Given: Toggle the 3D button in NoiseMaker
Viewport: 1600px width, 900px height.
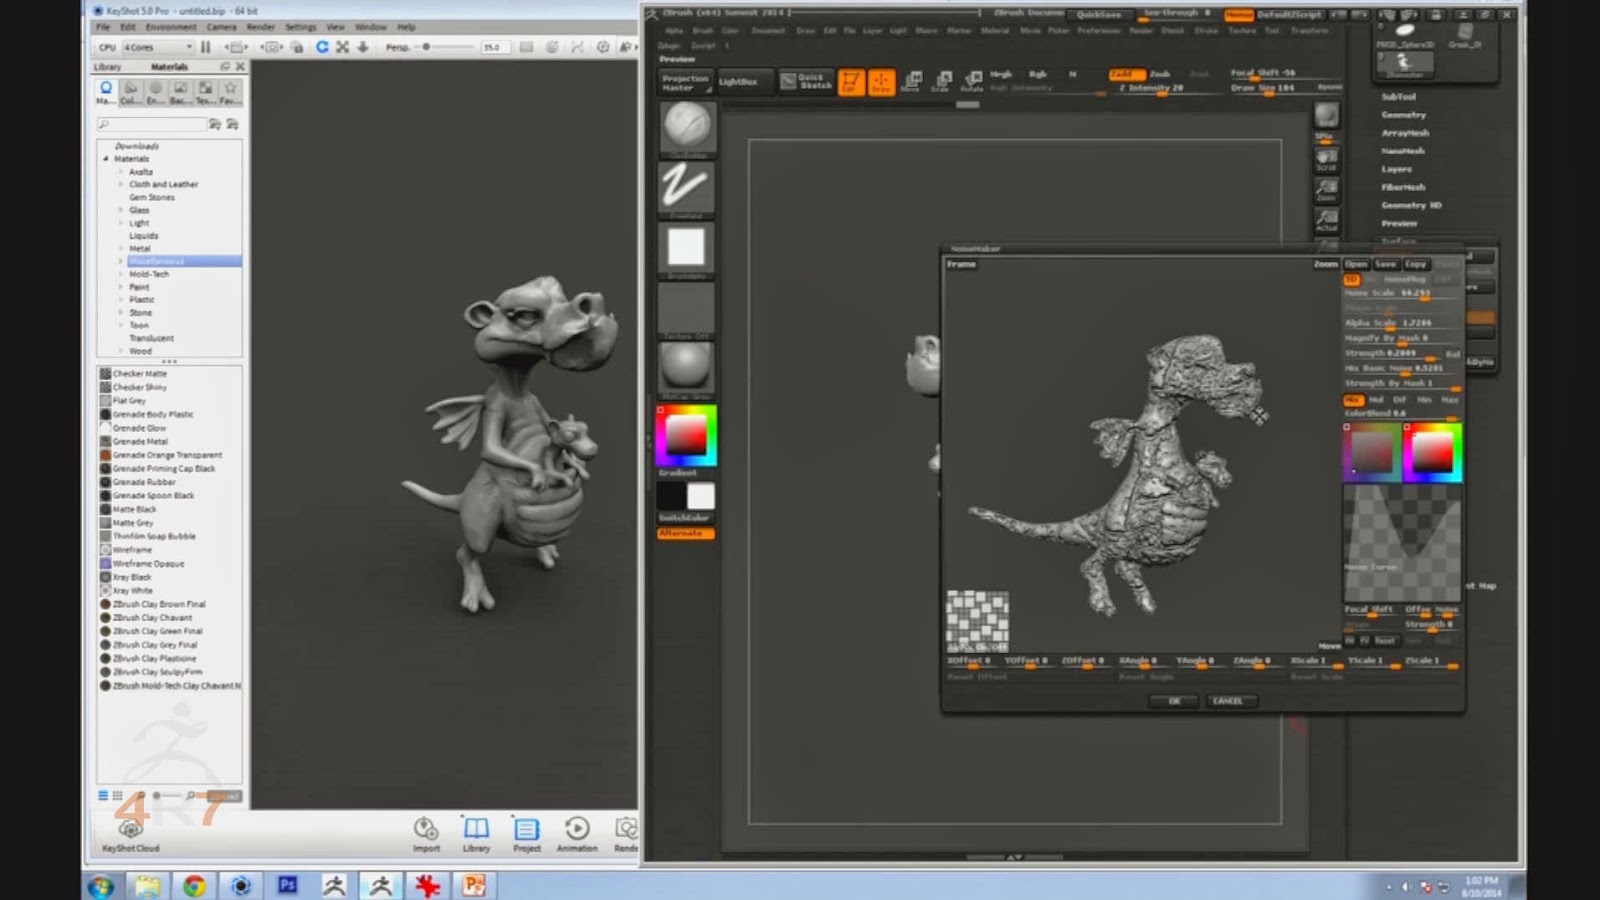Looking at the screenshot, I should tap(1351, 279).
